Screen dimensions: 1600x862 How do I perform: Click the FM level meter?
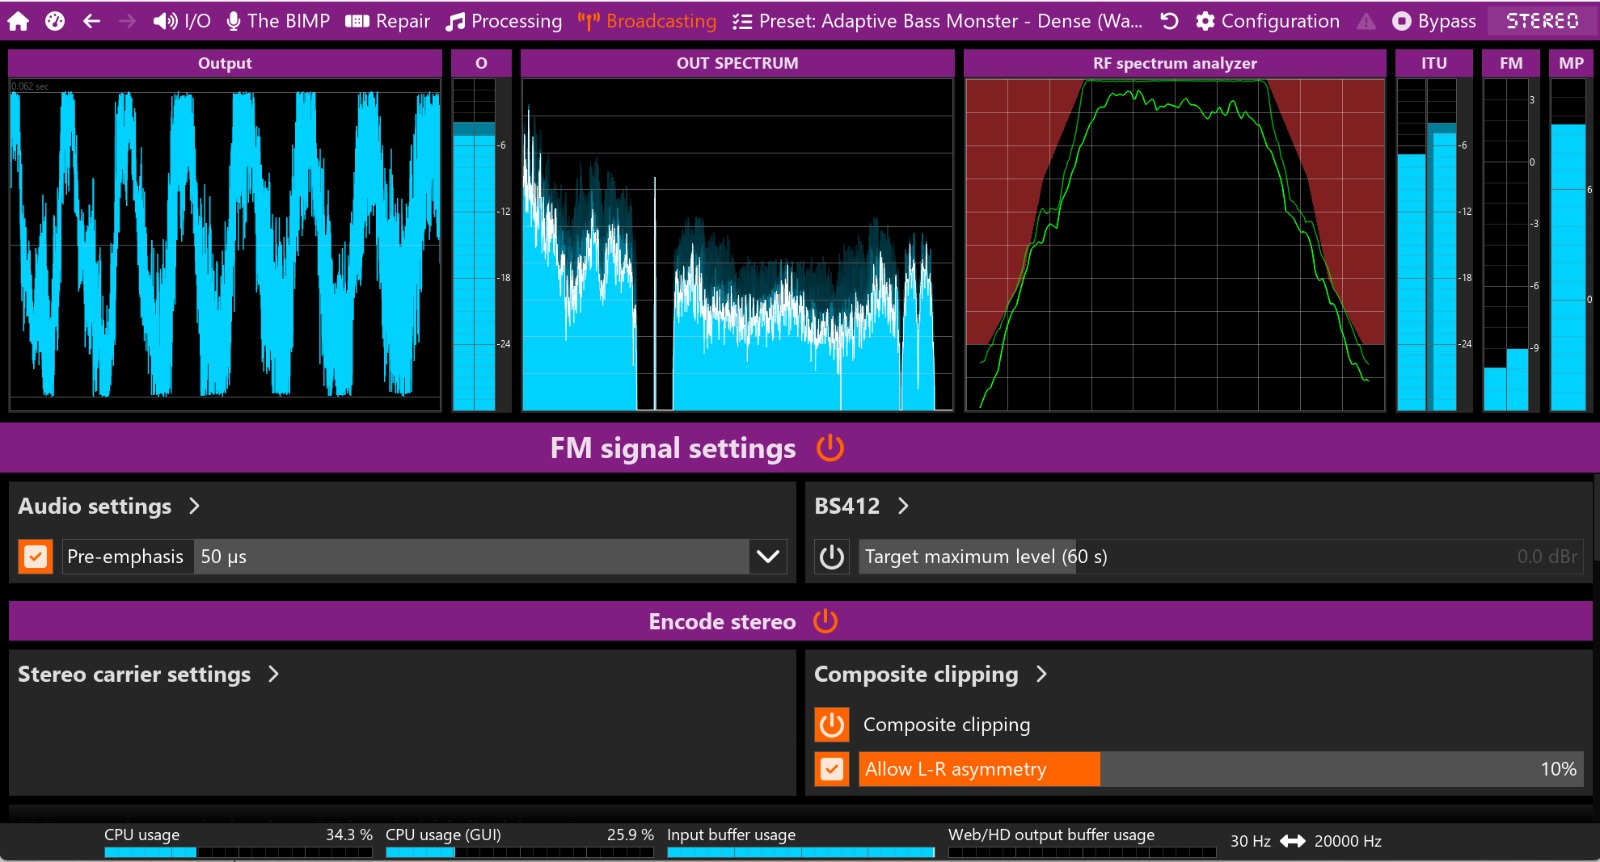pyautogui.click(x=1511, y=245)
